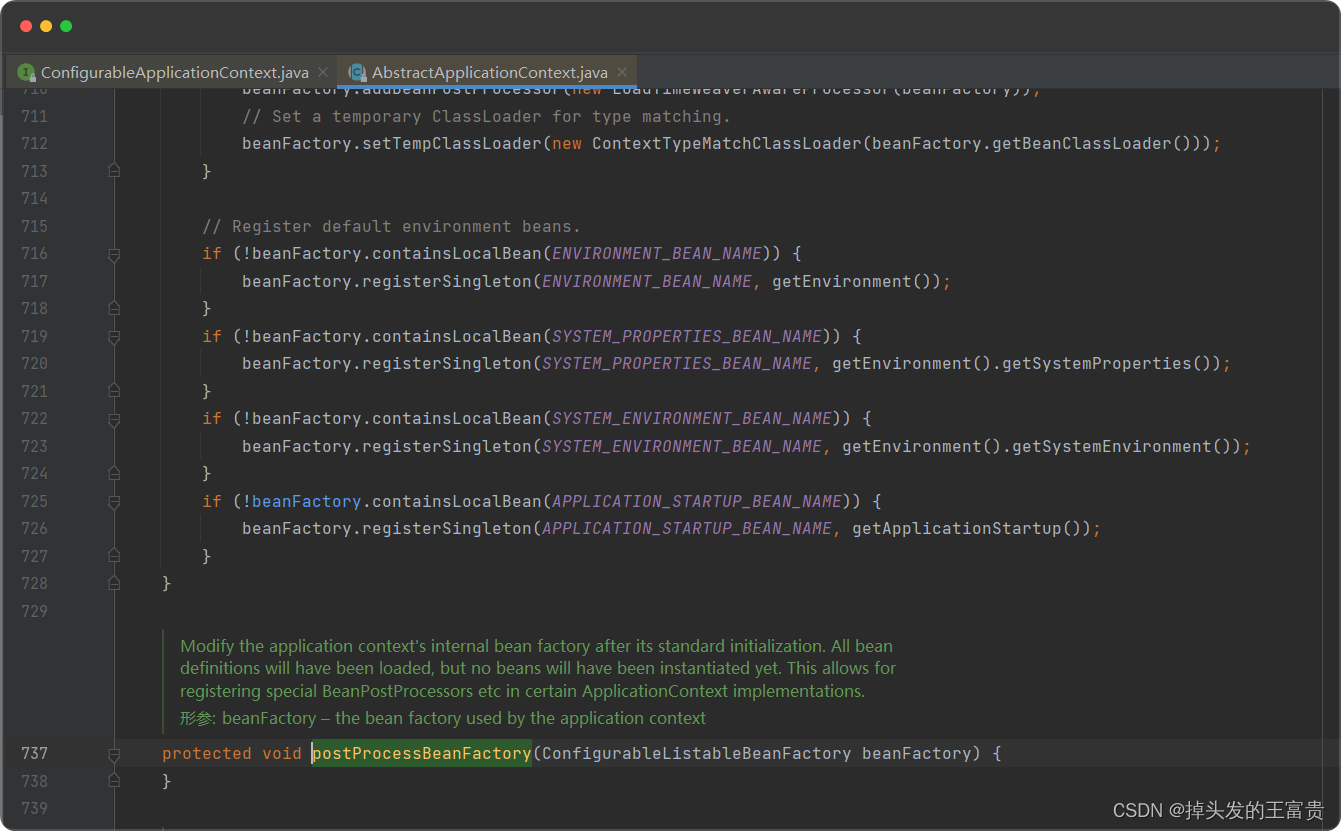Toggle fold end marker at line 721
The height and width of the screenshot is (831, 1341).
coord(114,392)
